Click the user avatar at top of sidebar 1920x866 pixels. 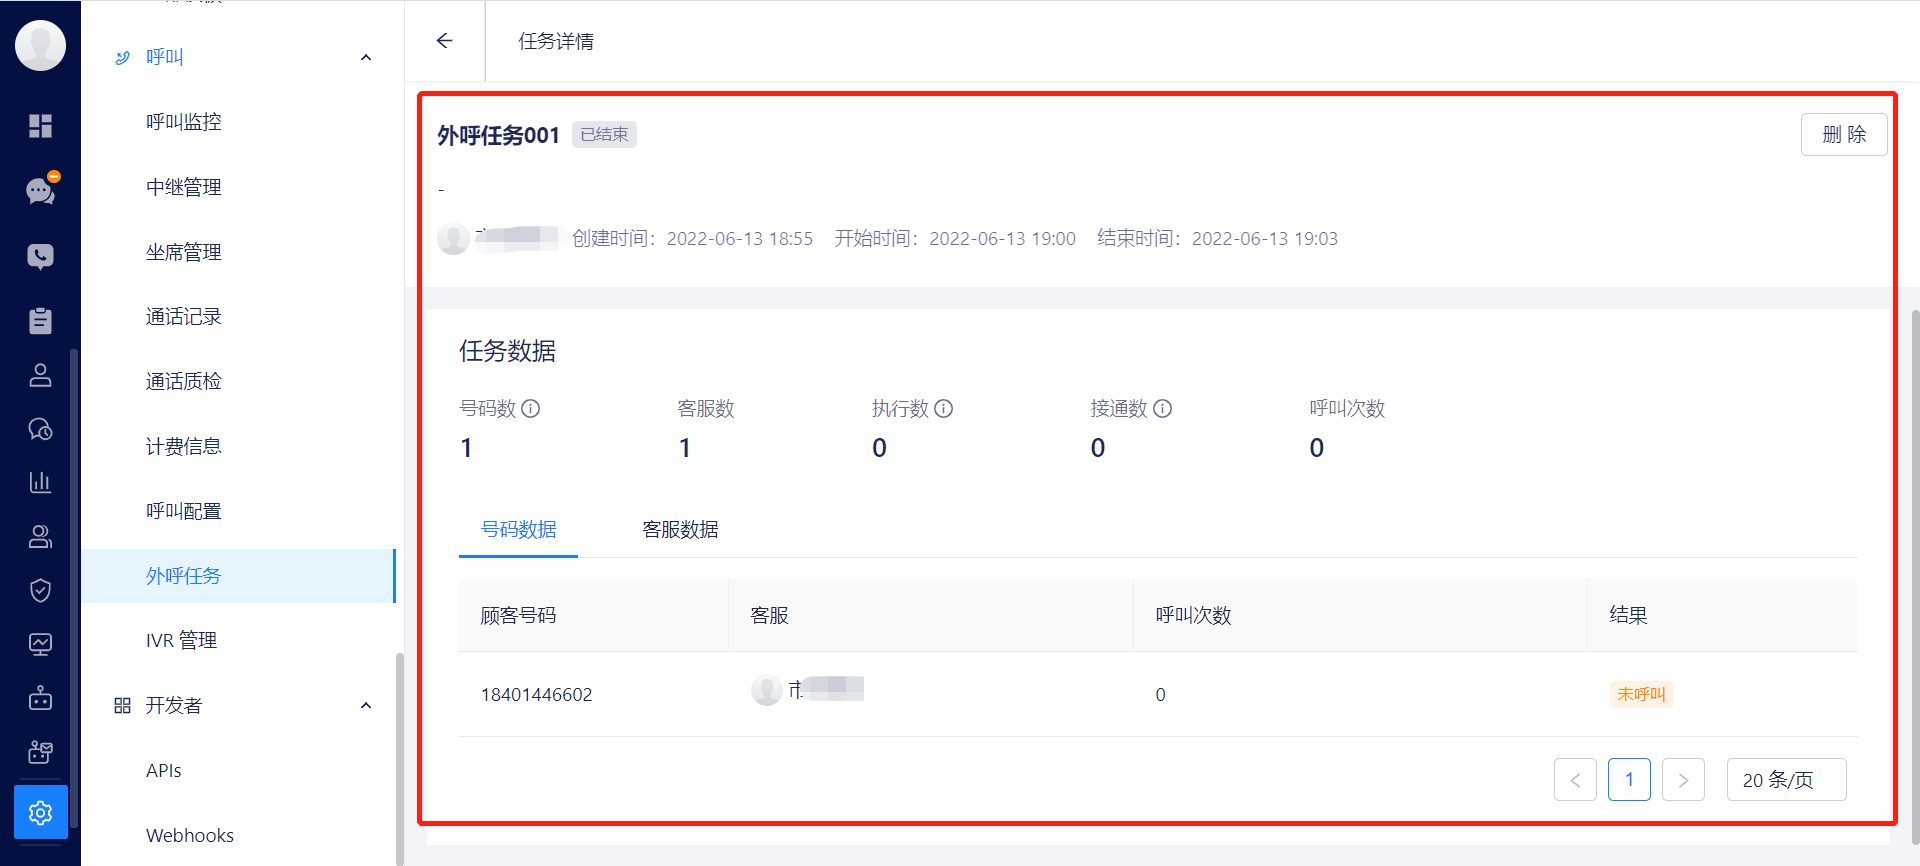(x=40, y=45)
